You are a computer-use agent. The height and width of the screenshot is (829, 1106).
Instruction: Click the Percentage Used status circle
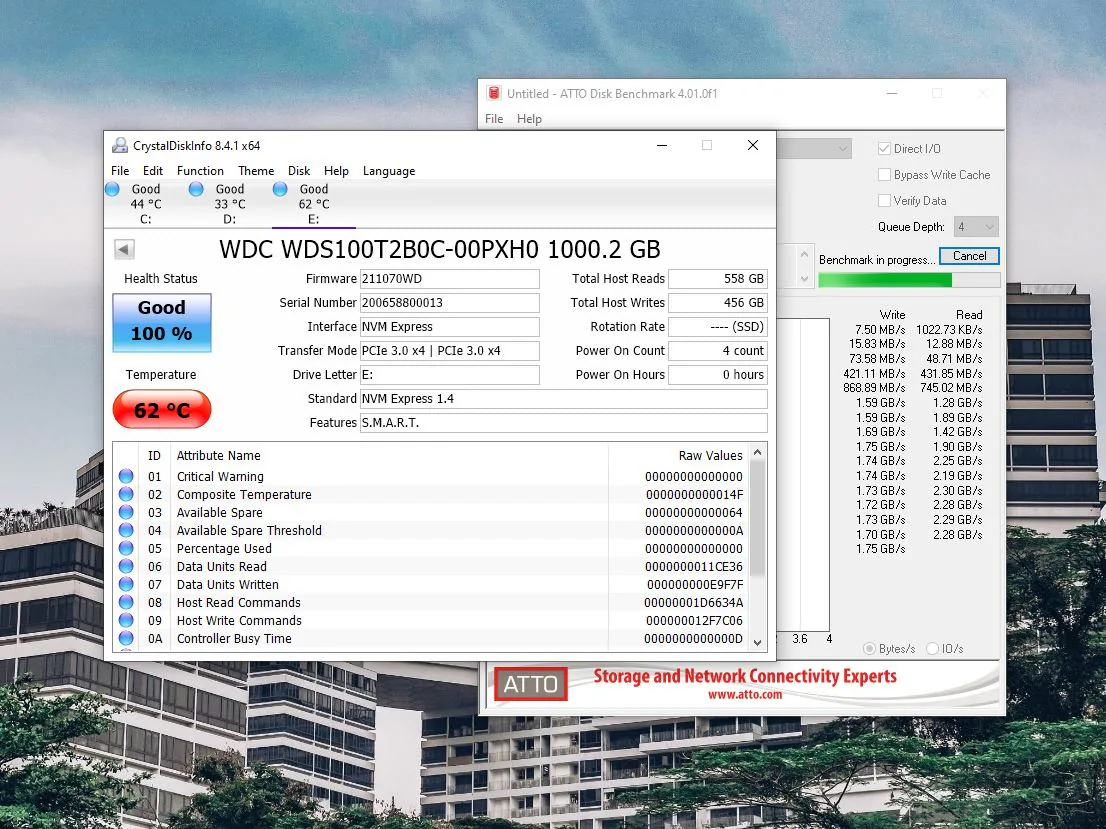click(x=126, y=548)
